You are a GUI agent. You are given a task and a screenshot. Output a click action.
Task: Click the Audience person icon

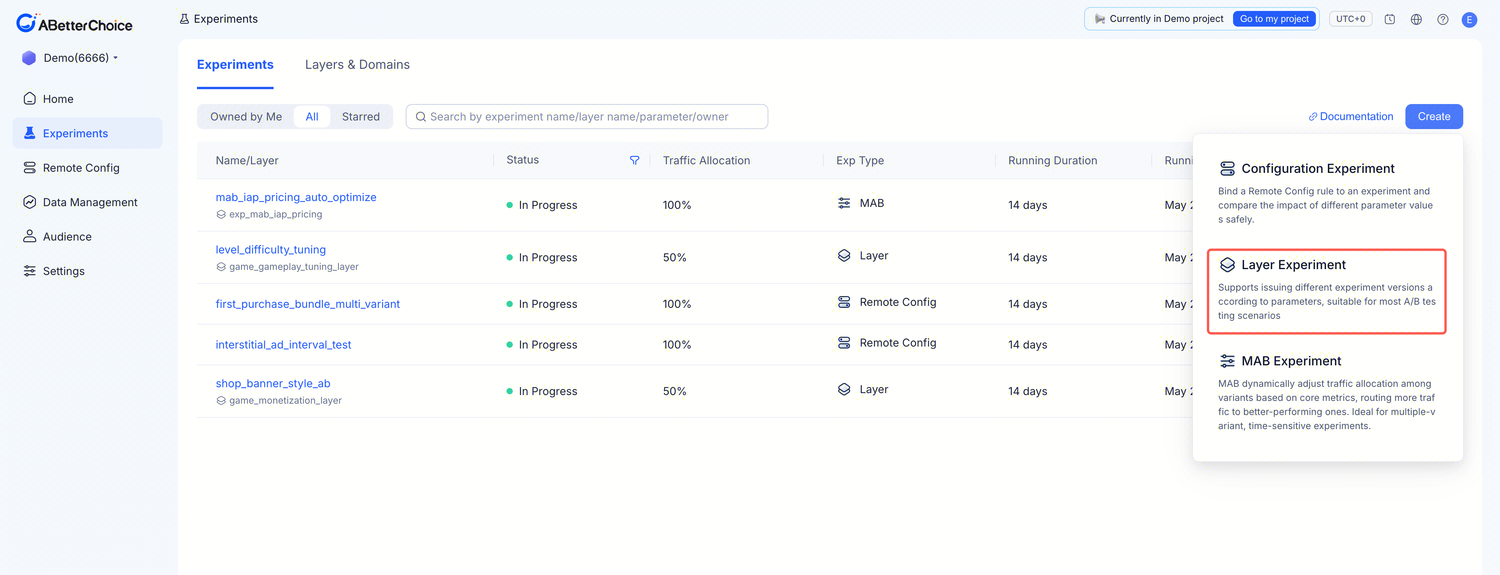coord(30,237)
